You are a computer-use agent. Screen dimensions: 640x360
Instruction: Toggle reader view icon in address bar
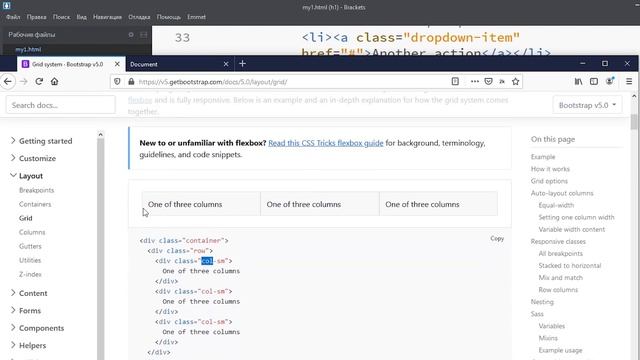coord(455,82)
